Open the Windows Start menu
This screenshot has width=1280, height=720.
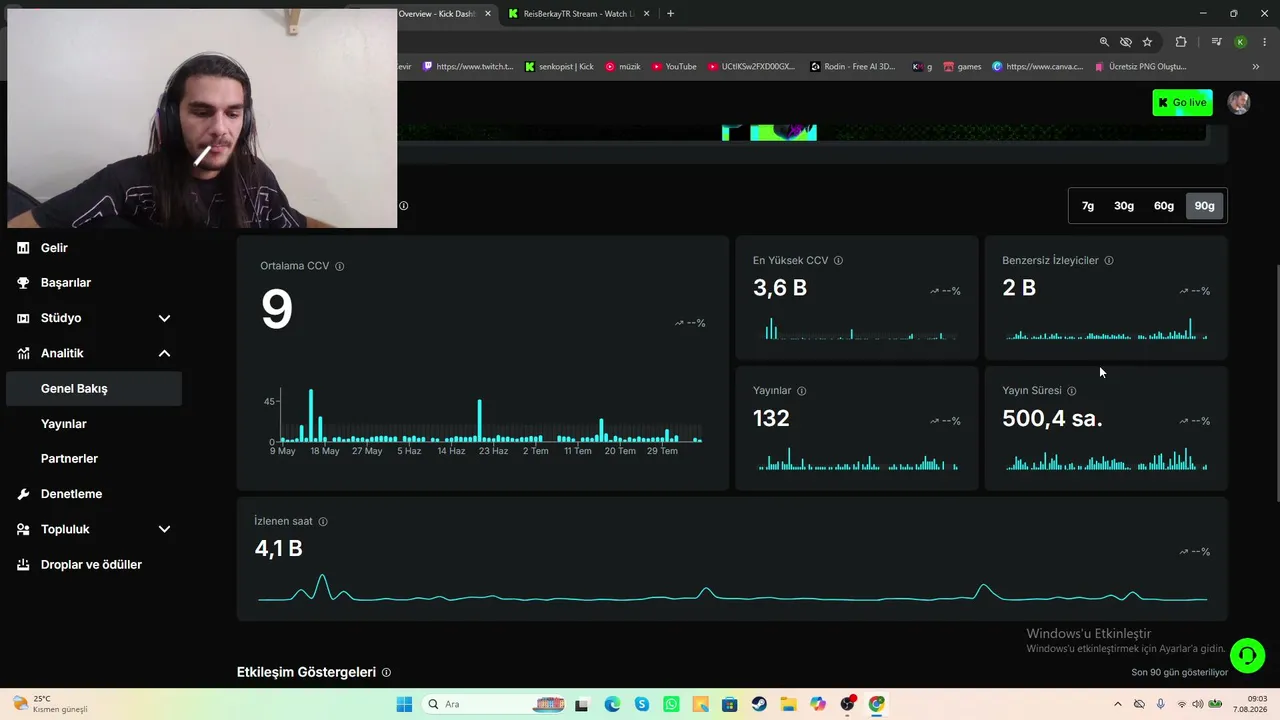click(404, 704)
